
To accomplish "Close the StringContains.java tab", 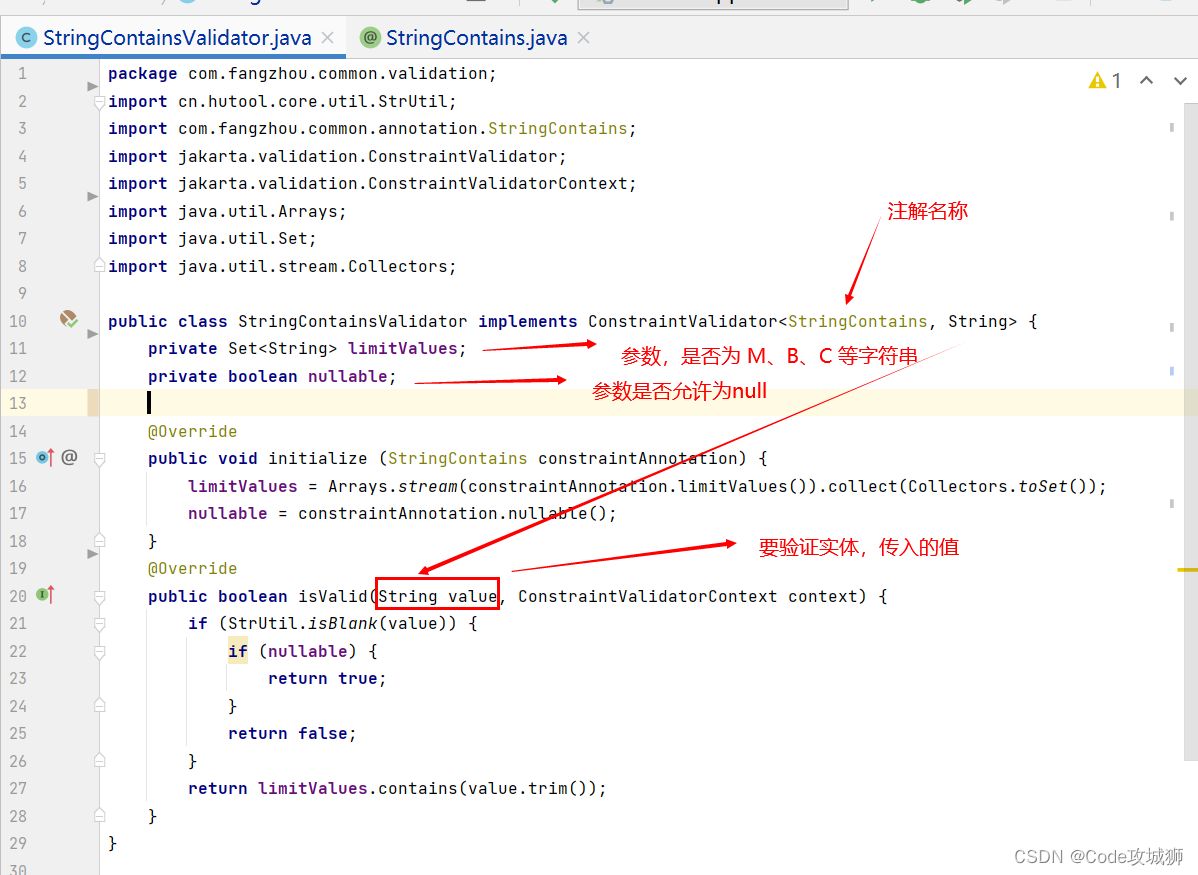I will (x=584, y=37).
